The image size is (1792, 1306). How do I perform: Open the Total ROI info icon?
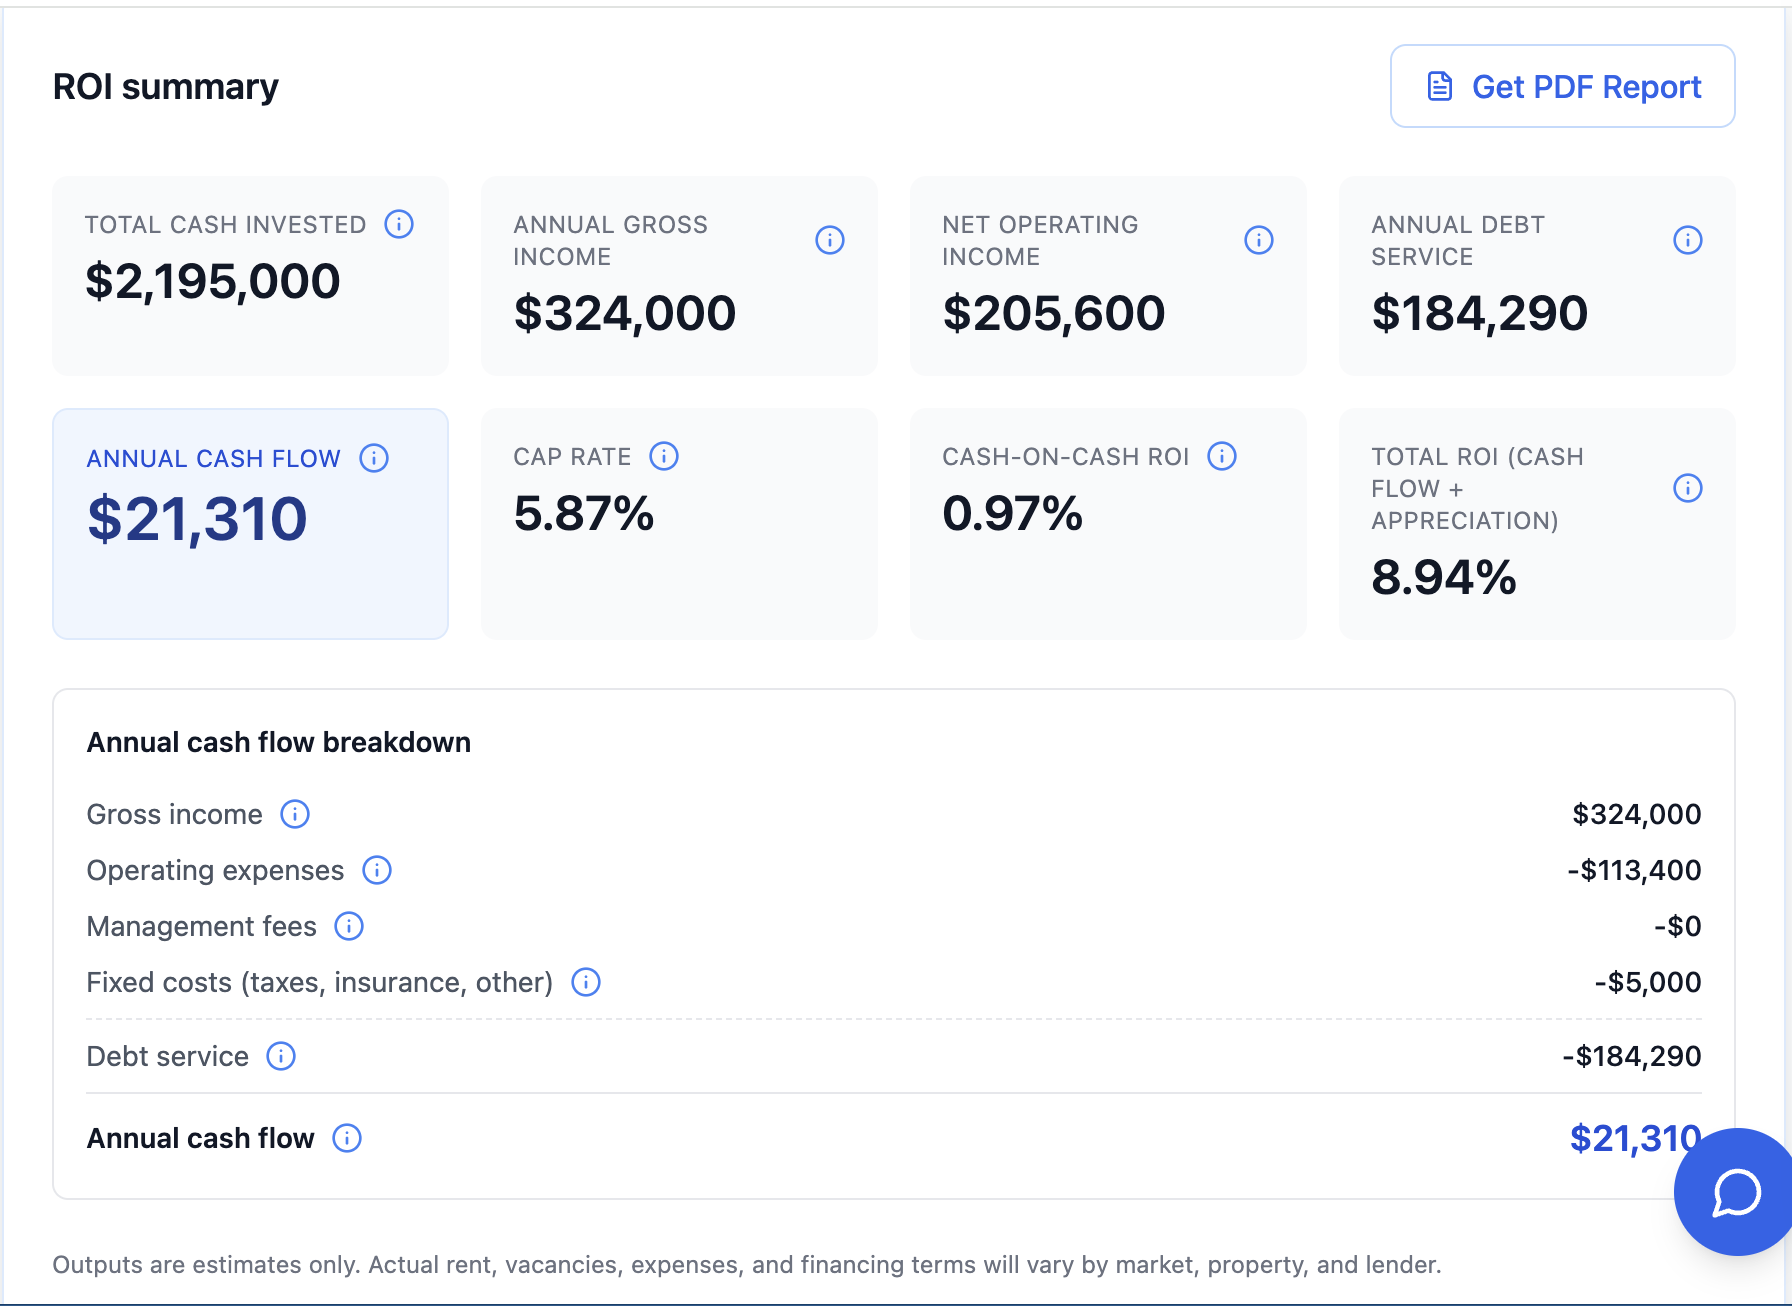[1687, 488]
